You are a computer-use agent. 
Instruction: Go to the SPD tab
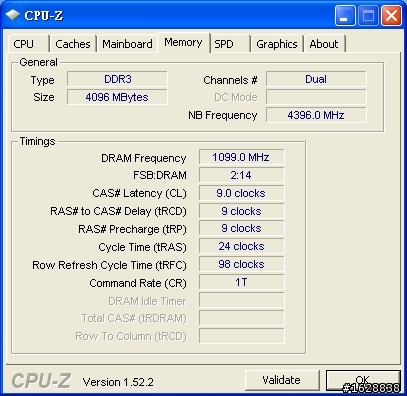[x=229, y=44]
